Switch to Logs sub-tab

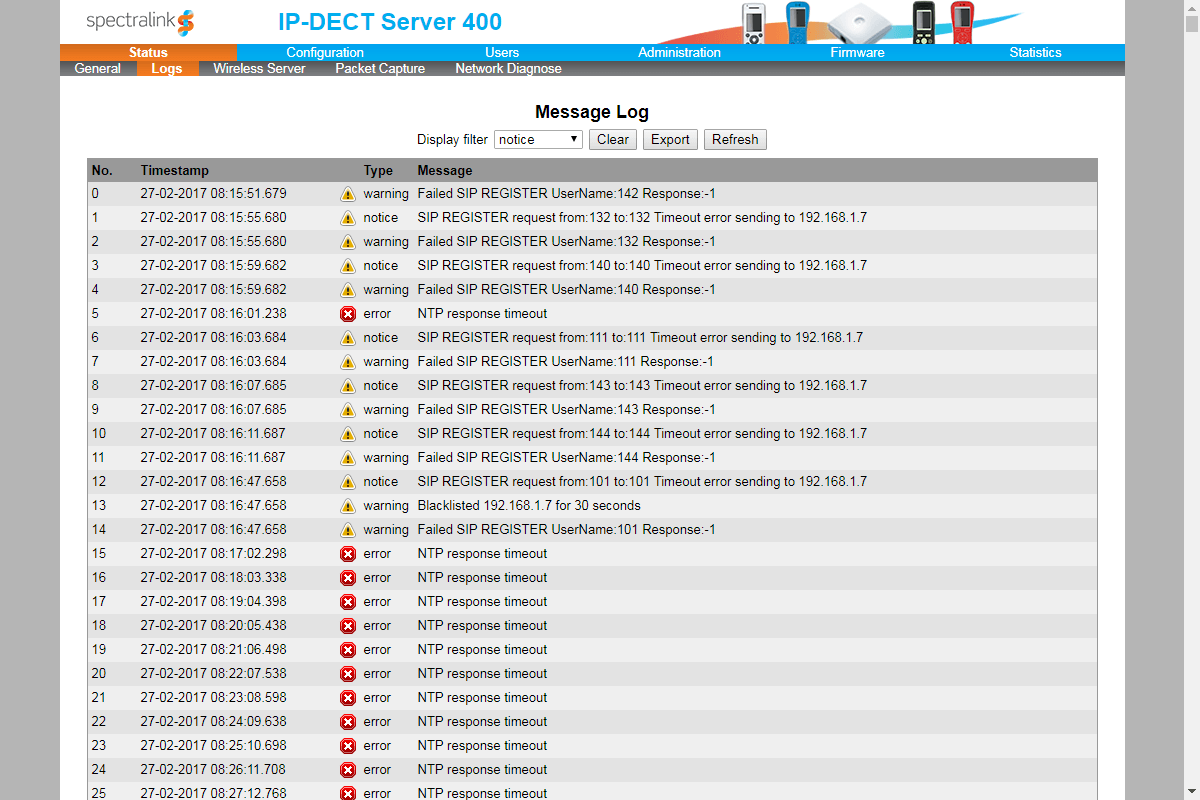coord(166,69)
